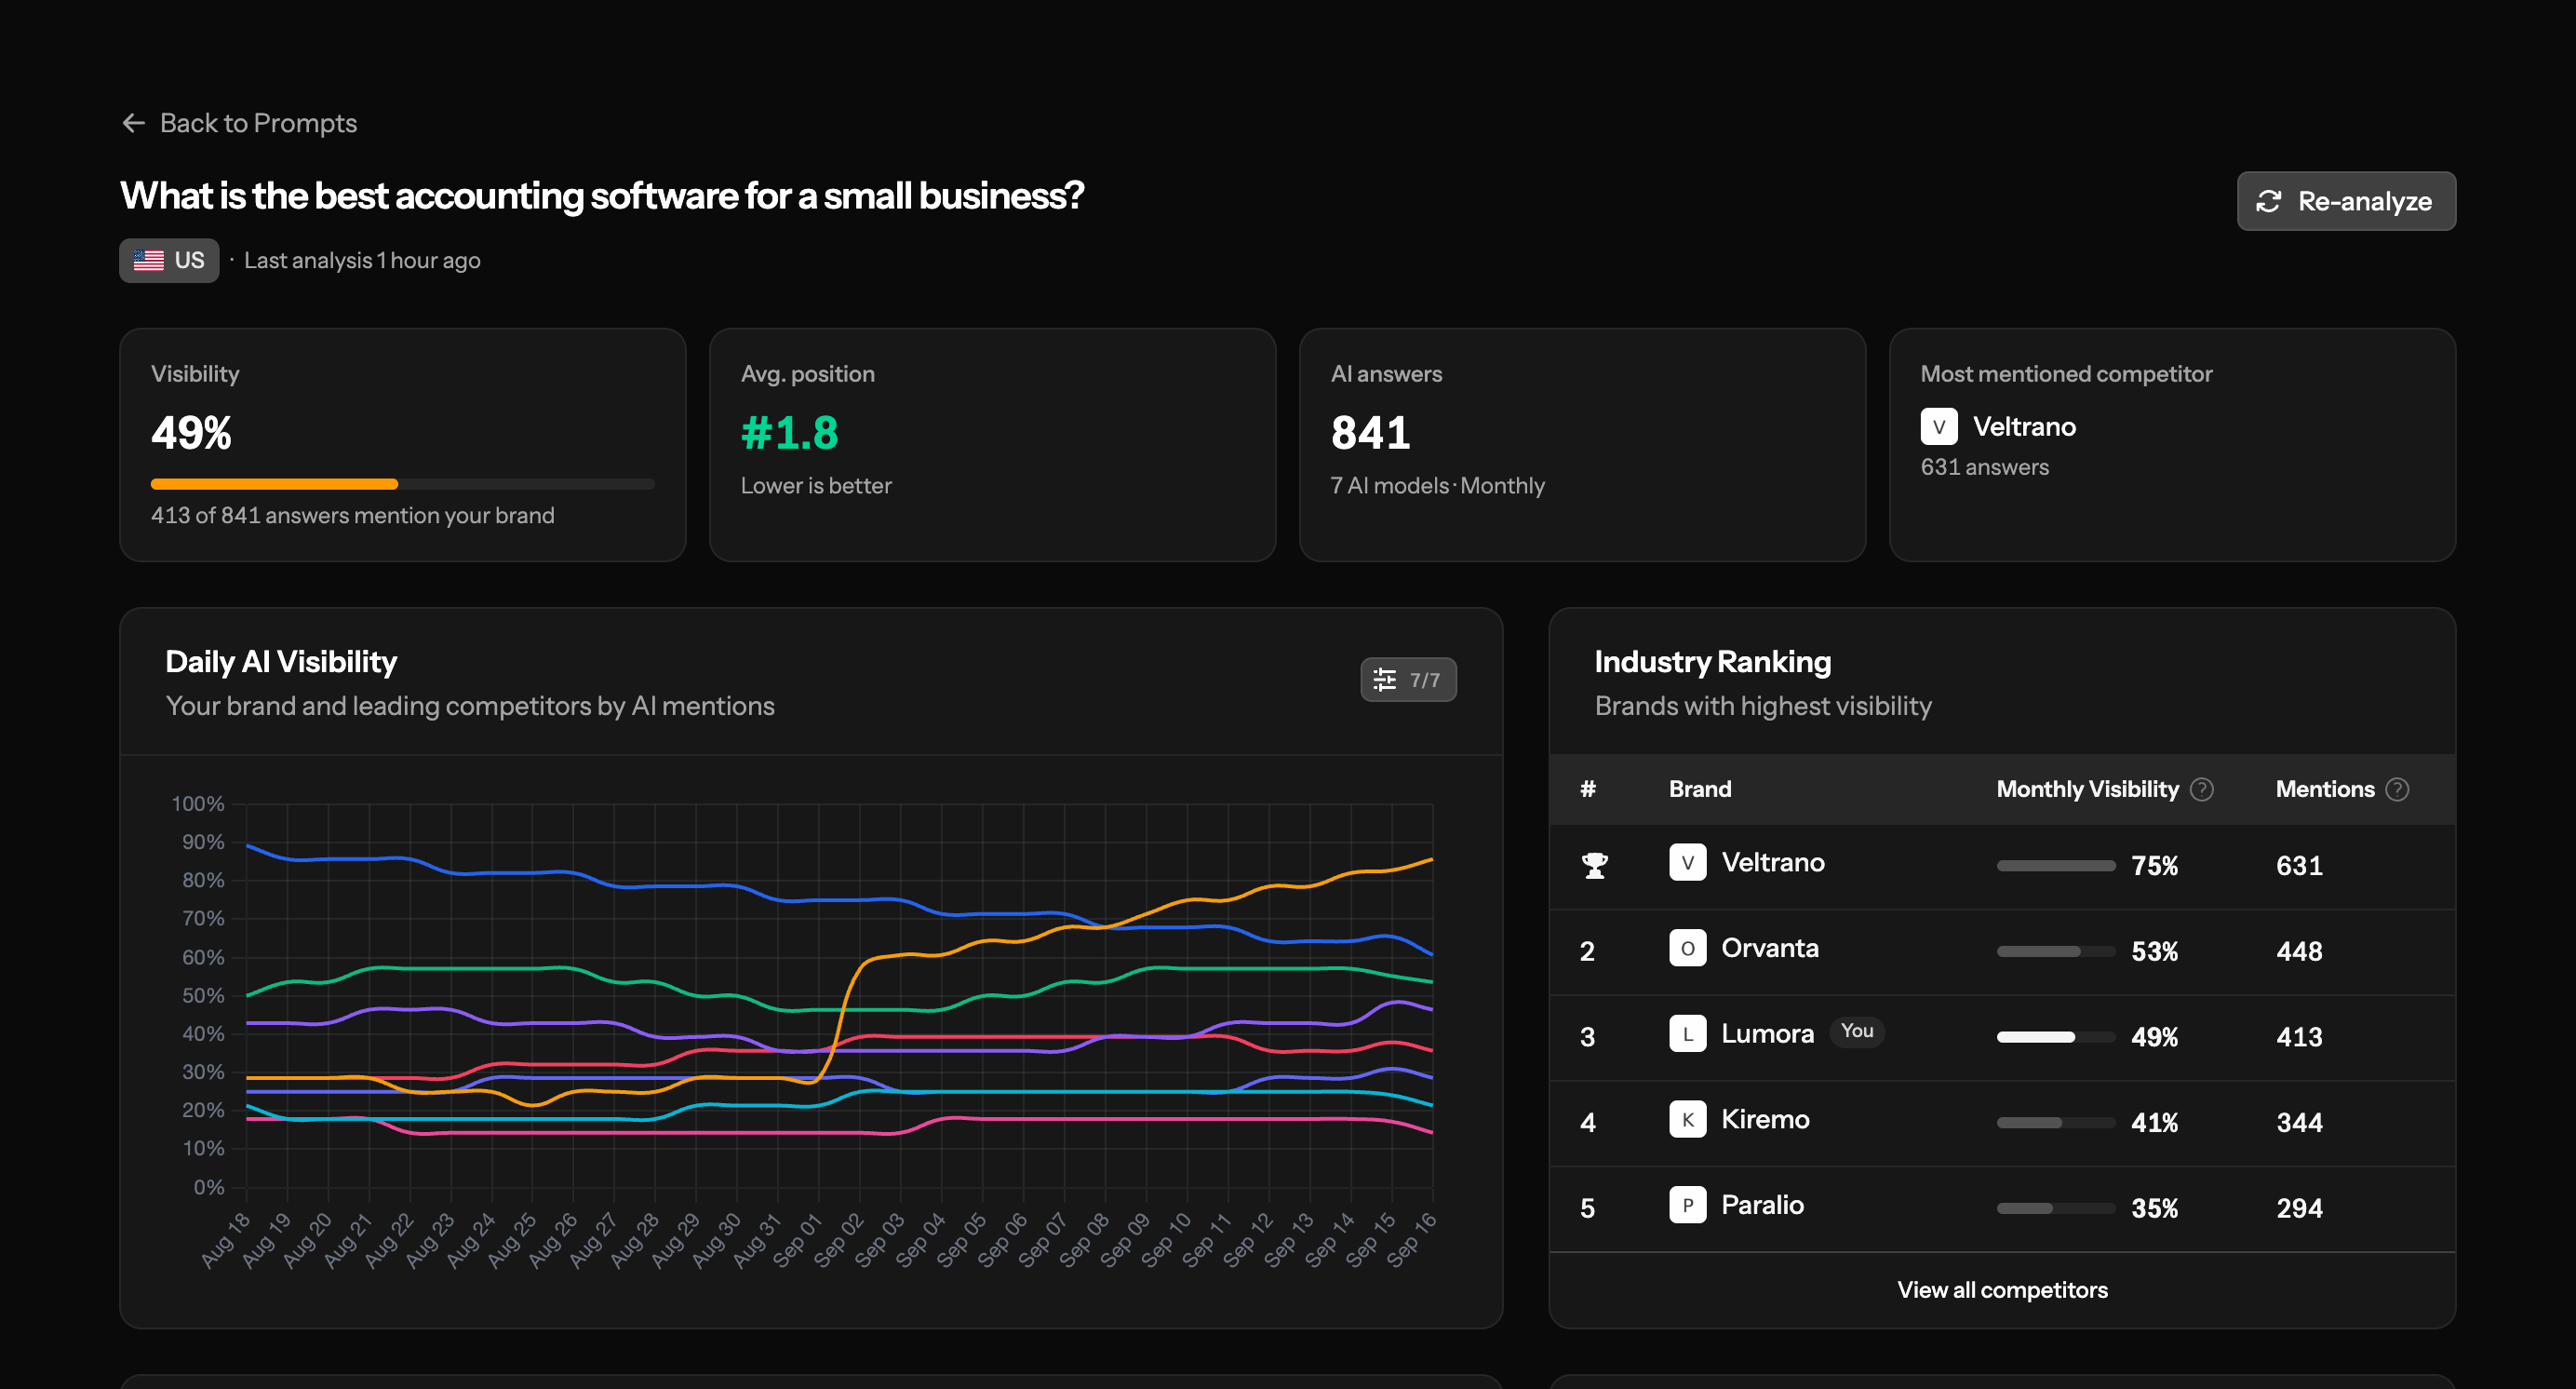The image size is (2576, 1389).
Task: Click the trophy icon for rank one
Action: (x=1595, y=865)
